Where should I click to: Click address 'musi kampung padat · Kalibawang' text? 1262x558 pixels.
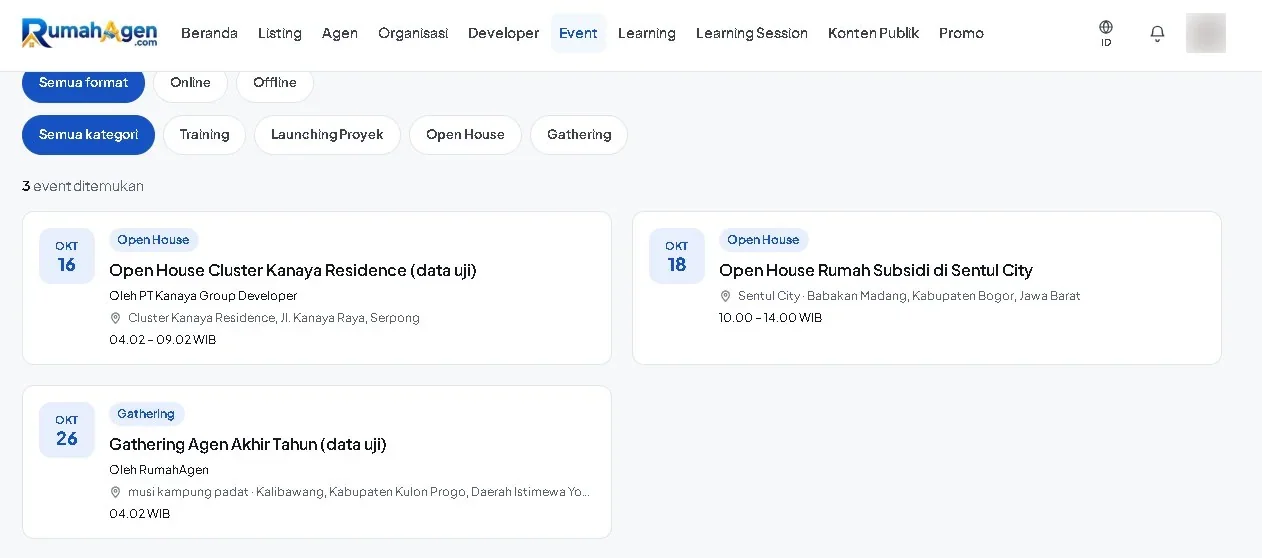359,492
